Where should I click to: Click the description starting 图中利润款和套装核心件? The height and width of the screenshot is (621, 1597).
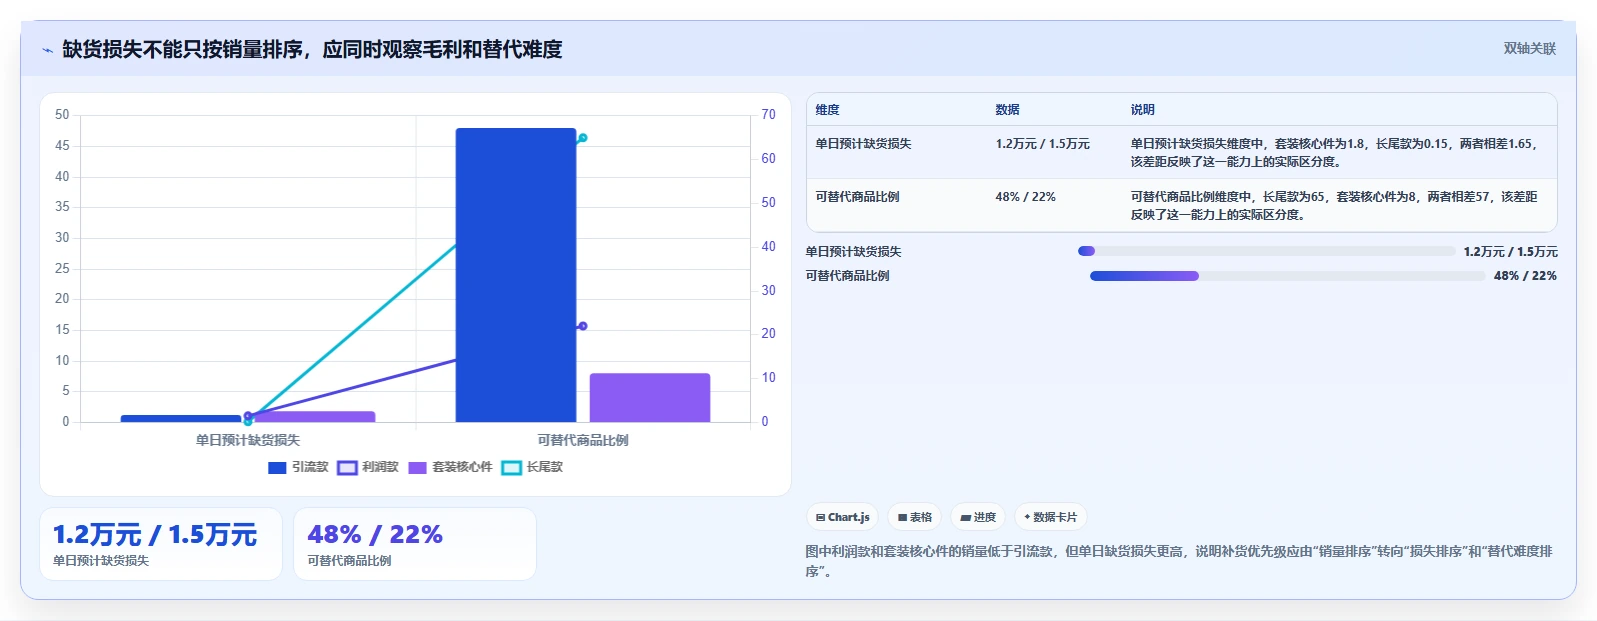click(1180, 561)
